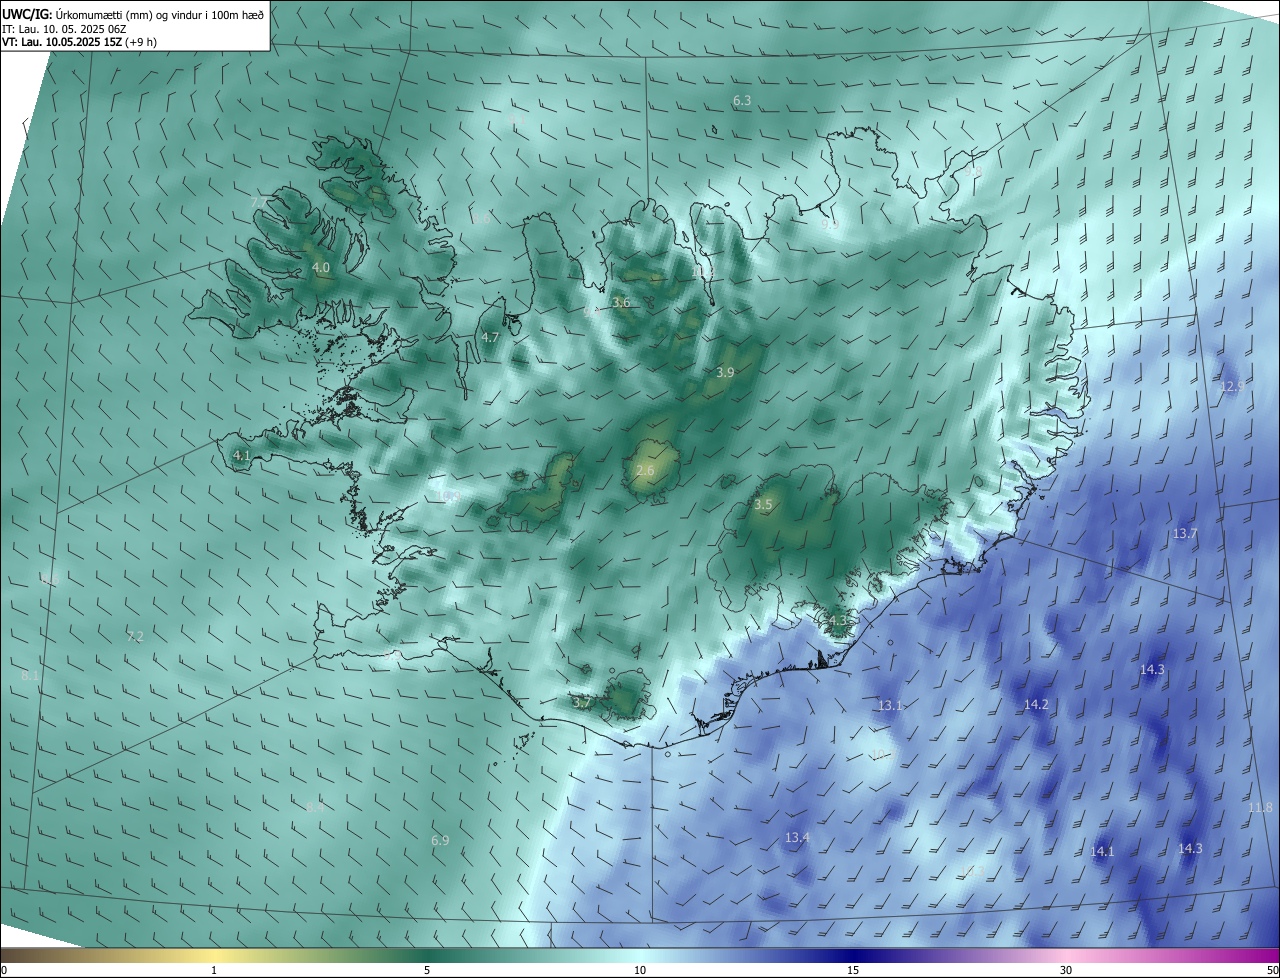
Task: Click the colorbar tick label 1
Action: point(214,970)
